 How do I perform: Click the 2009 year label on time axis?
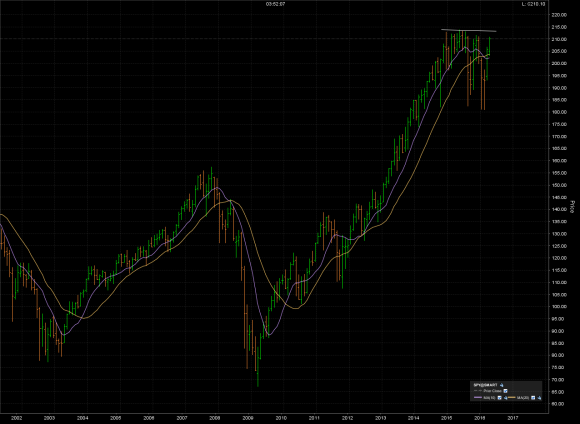click(249, 418)
